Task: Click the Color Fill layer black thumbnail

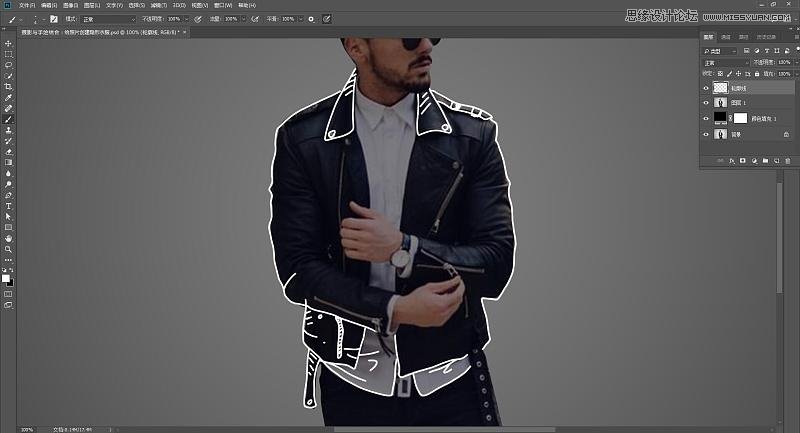Action: tap(720, 118)
